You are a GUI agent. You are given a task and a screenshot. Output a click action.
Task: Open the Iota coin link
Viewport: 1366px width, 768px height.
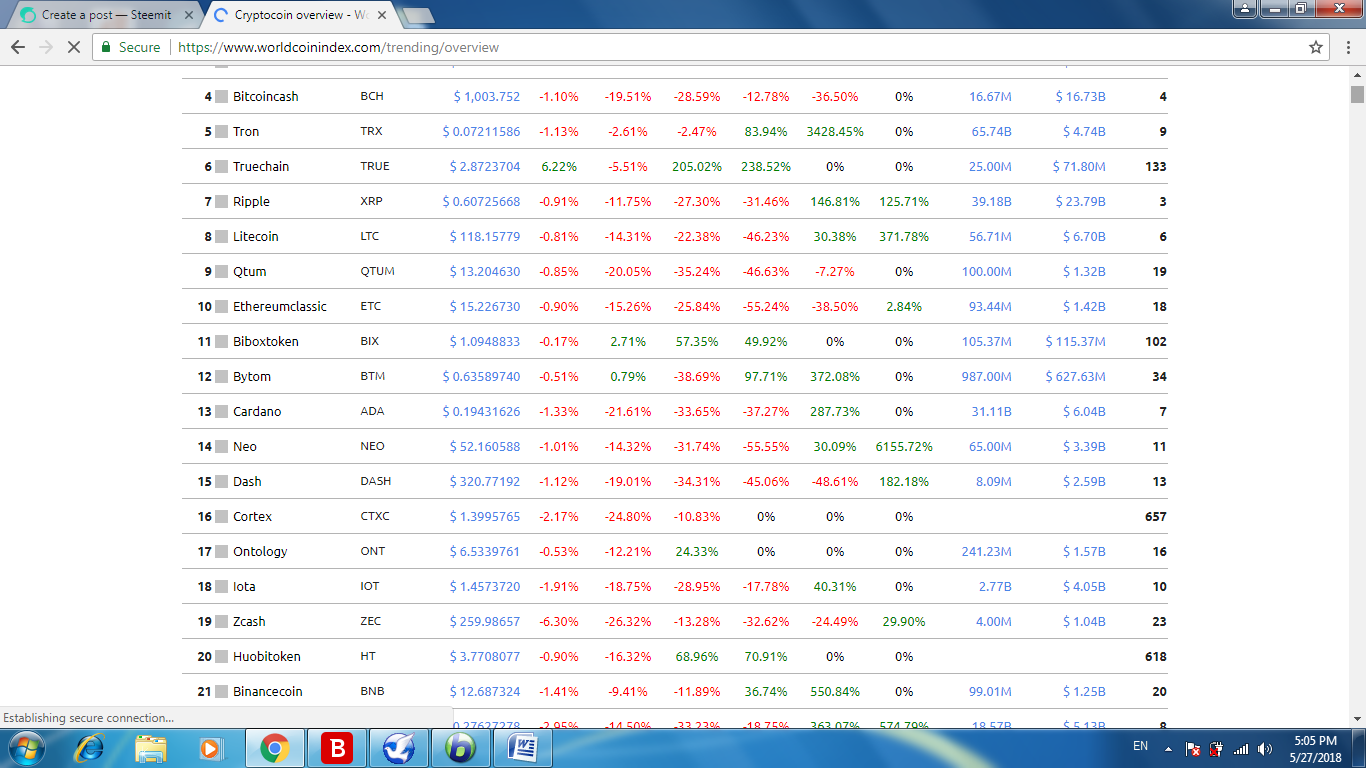[x=244, y=587]
